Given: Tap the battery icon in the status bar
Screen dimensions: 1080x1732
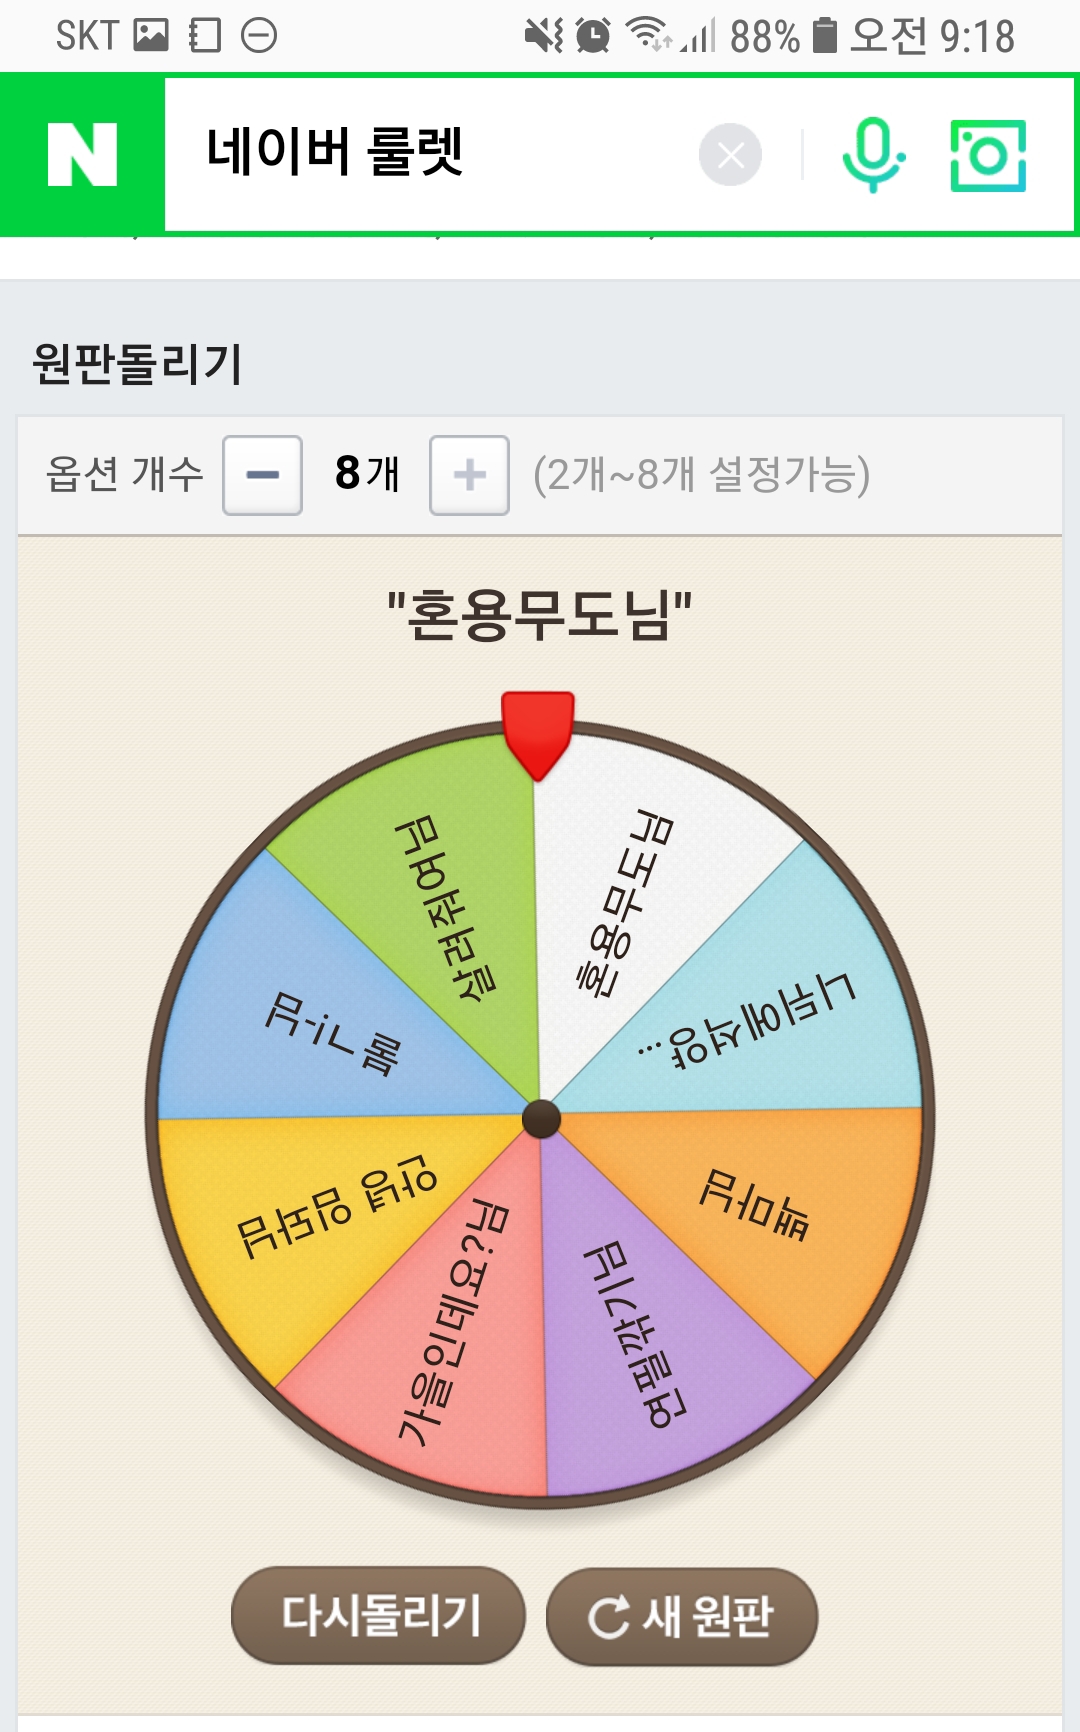Looking at the screenshot, I should [x=824, y=36].
